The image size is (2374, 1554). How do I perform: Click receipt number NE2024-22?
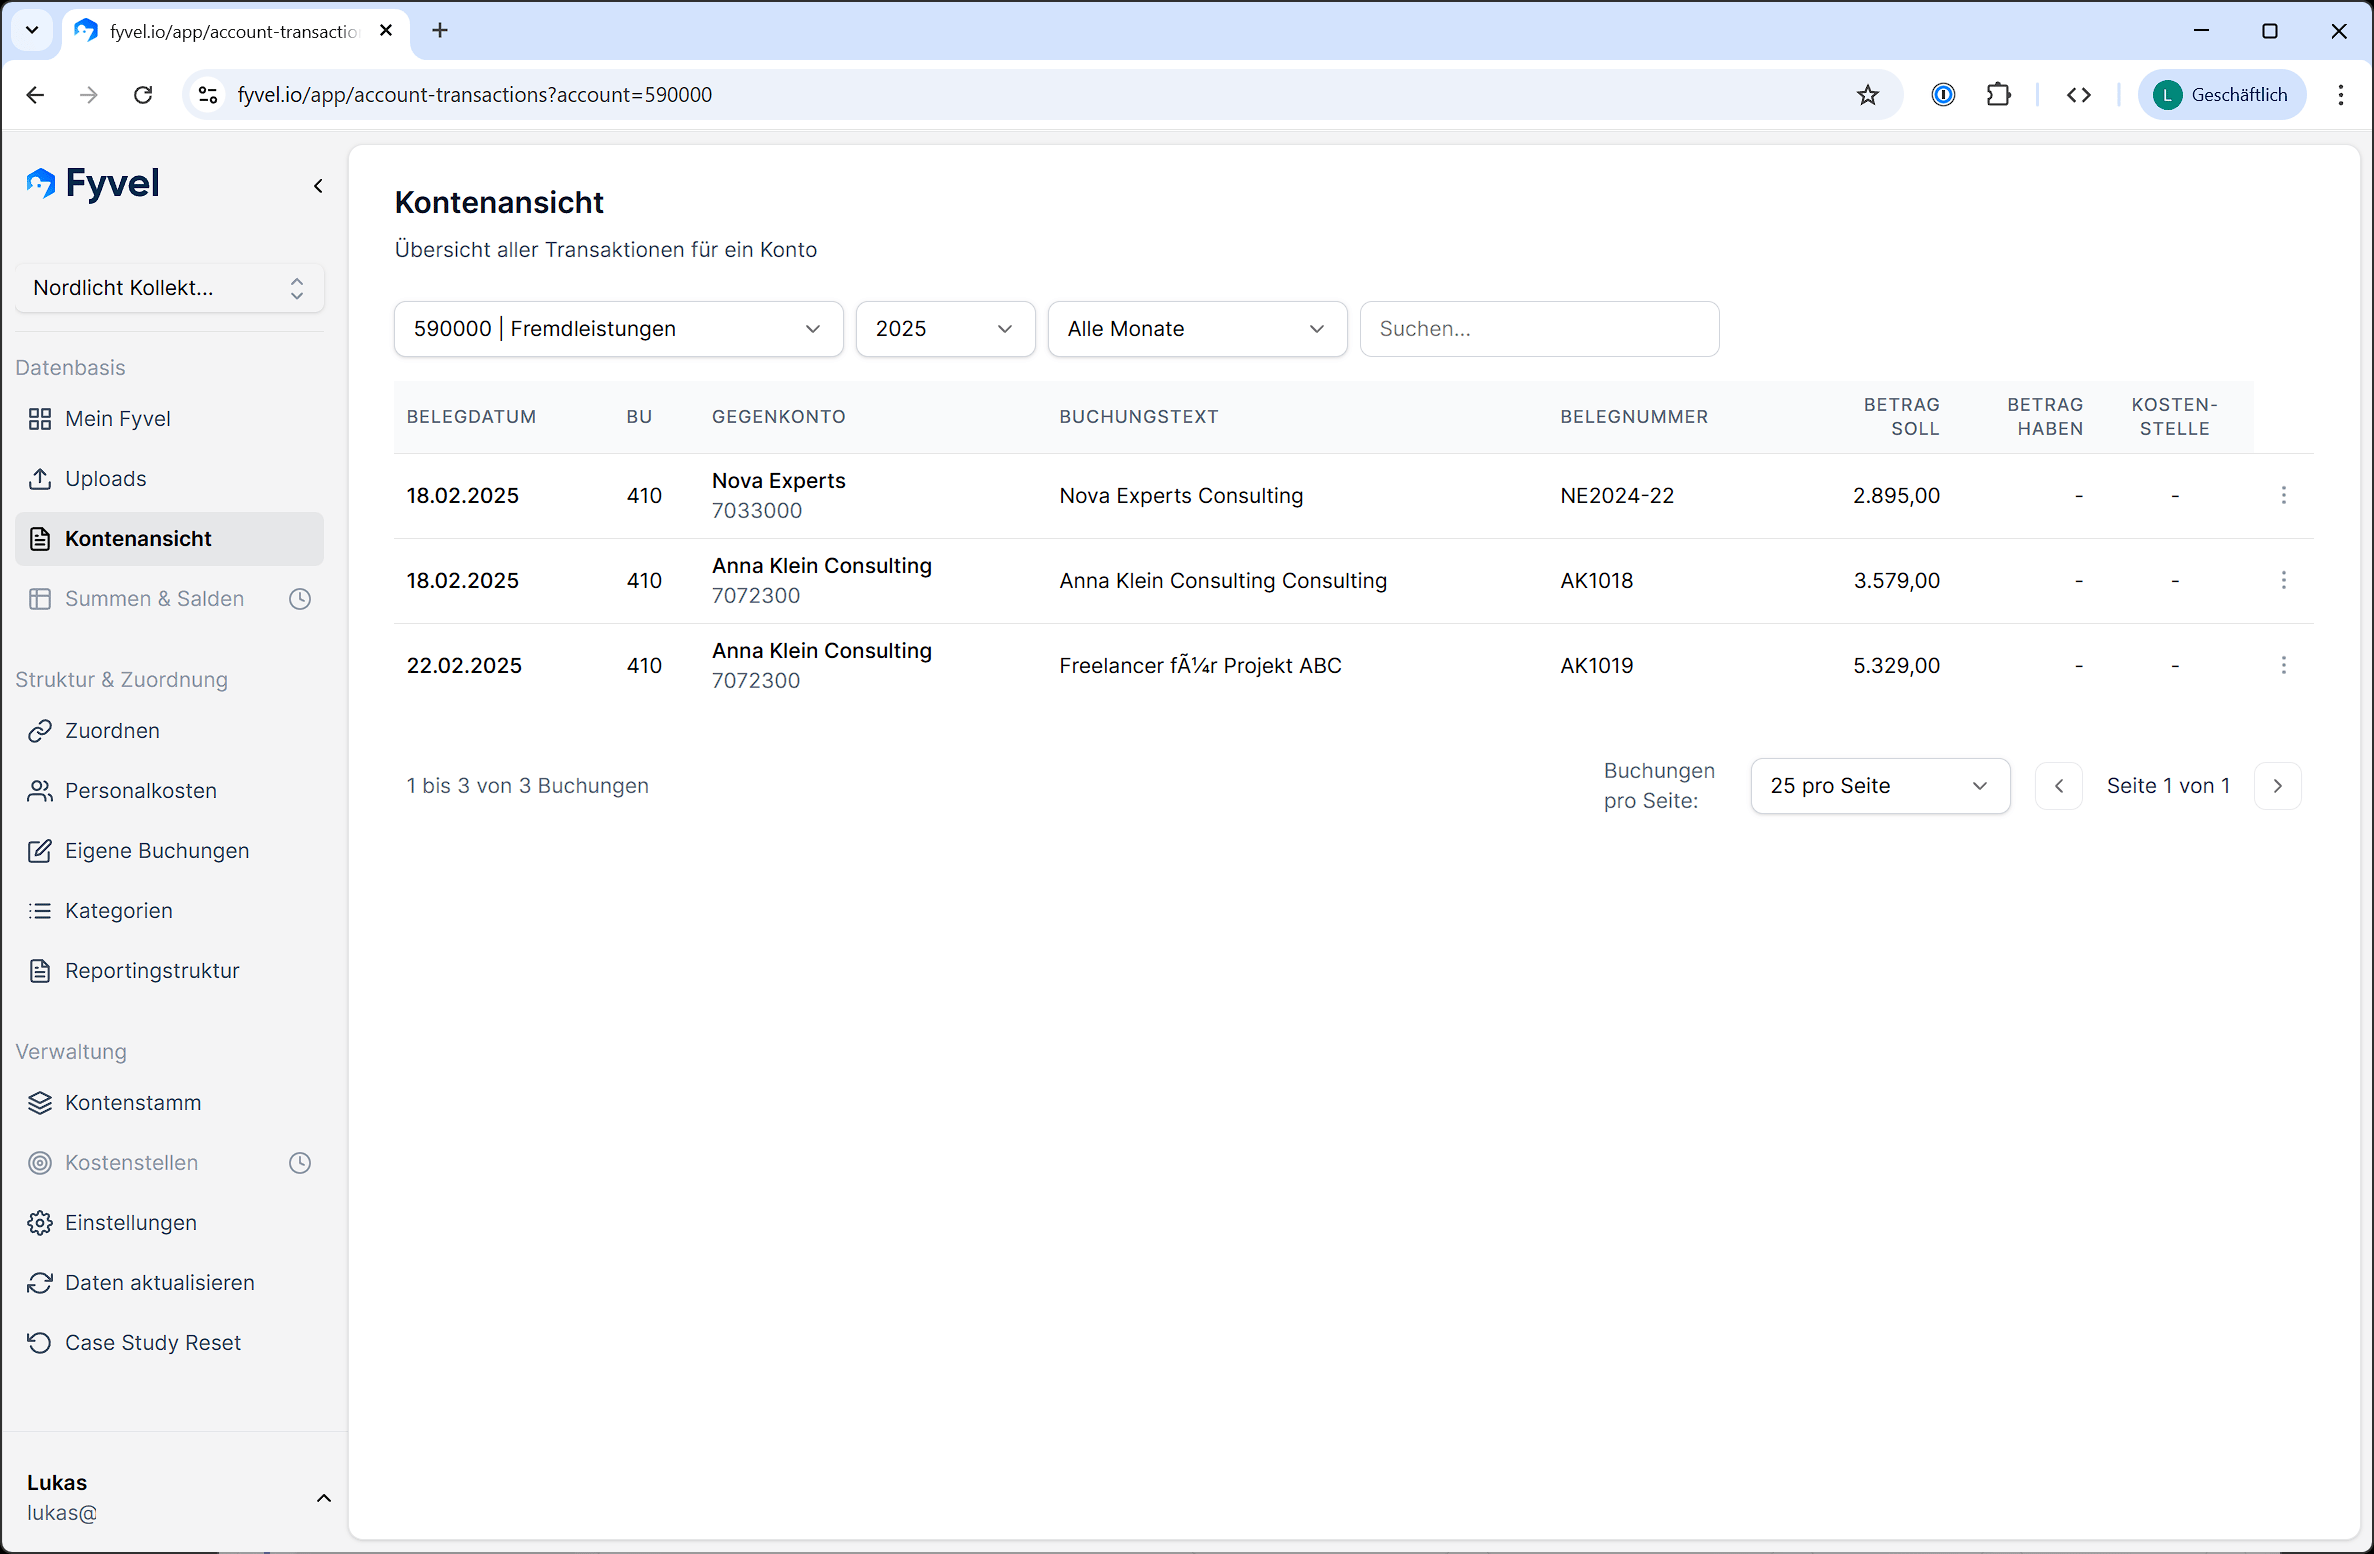pyautogui.click(x=1617, y=496)
